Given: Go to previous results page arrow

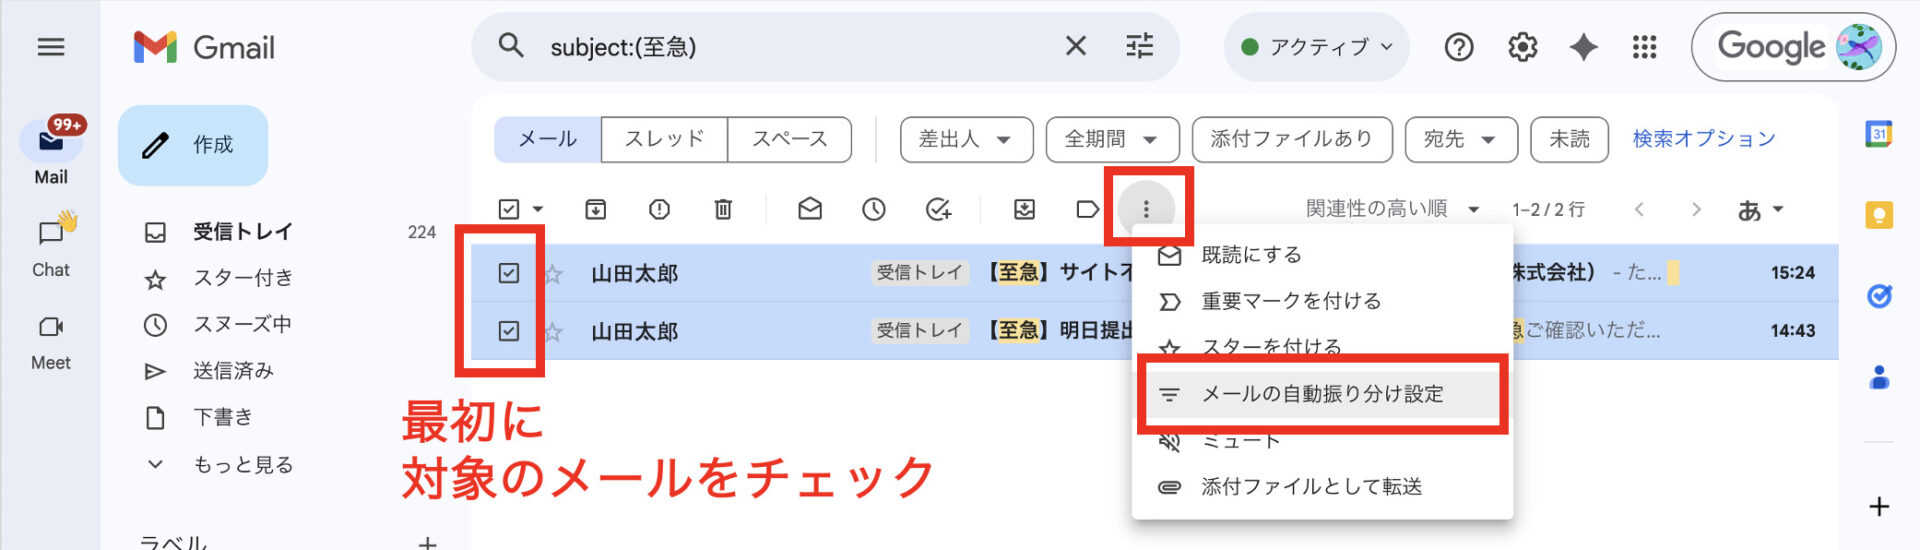Looking at the screenshot, I should pos(1639,209).
